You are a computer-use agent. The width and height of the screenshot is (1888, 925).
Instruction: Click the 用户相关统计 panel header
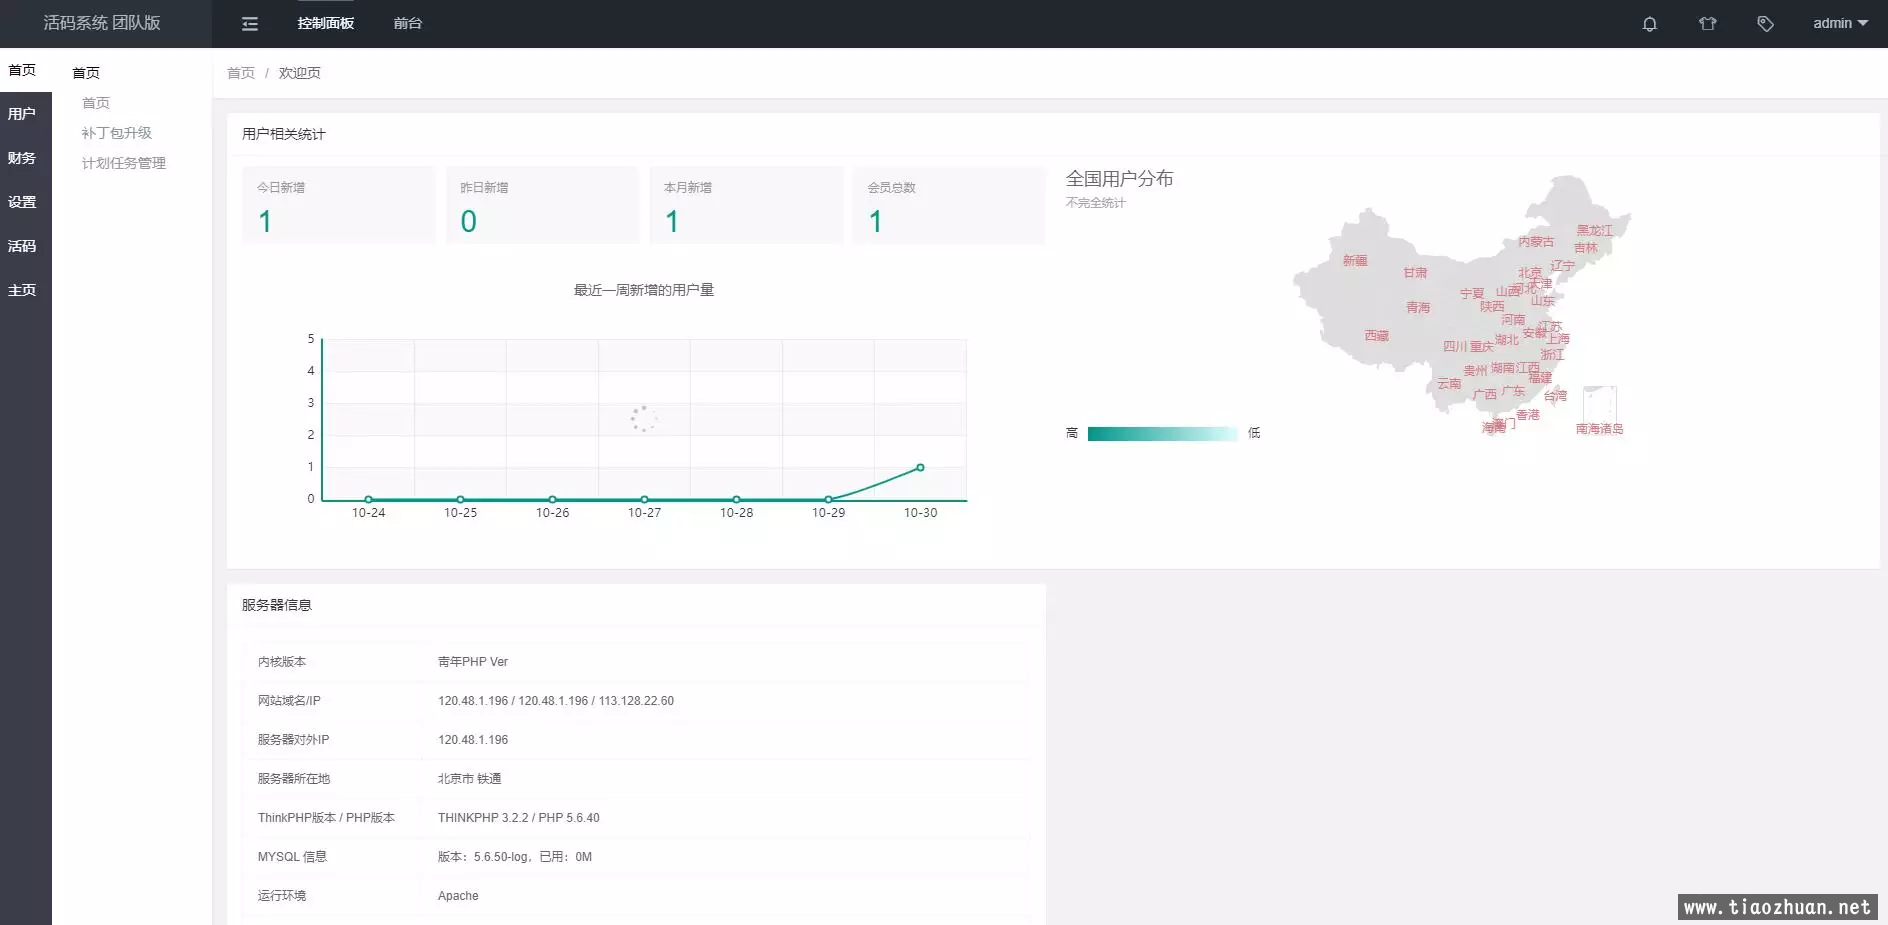(x=284, y=134)
